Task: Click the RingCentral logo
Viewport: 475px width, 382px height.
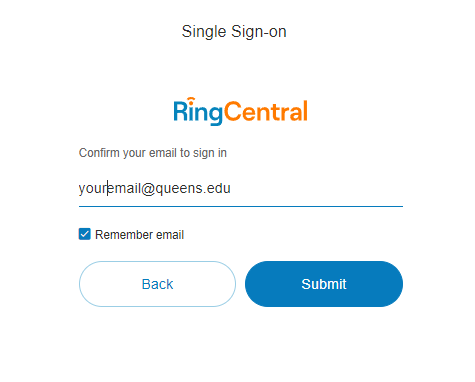Action: (240, 111)
